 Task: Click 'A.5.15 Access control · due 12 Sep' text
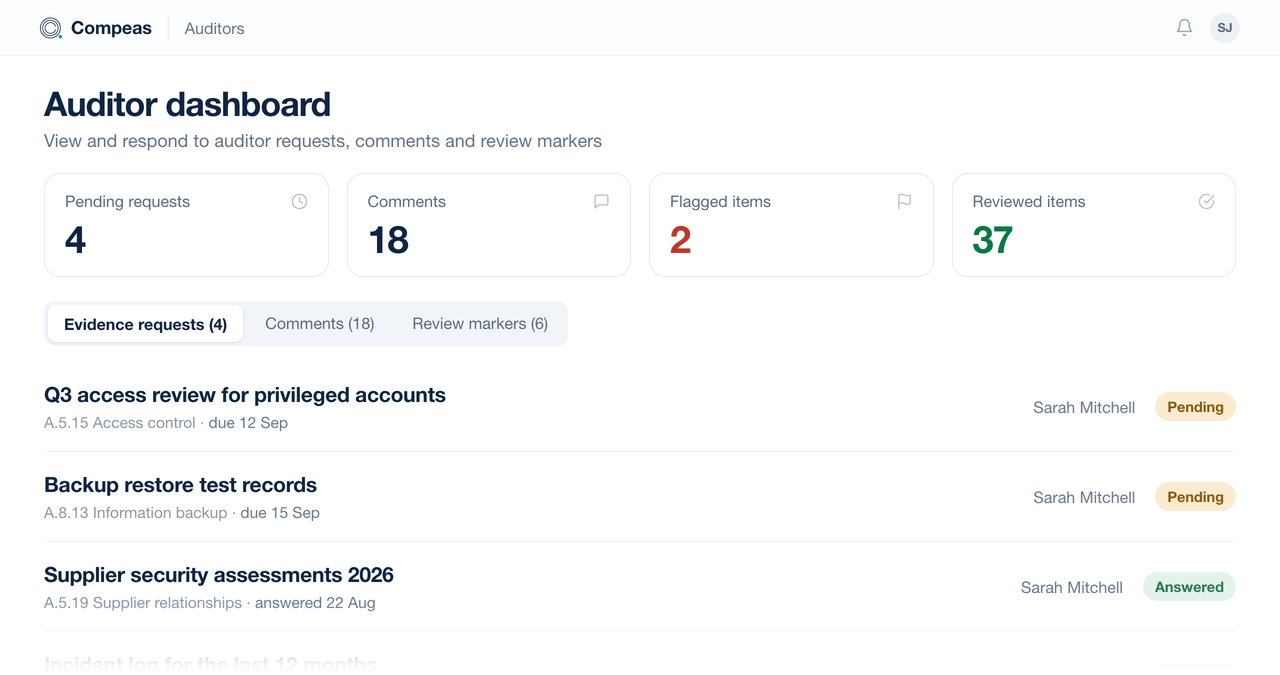coord(166,423)
